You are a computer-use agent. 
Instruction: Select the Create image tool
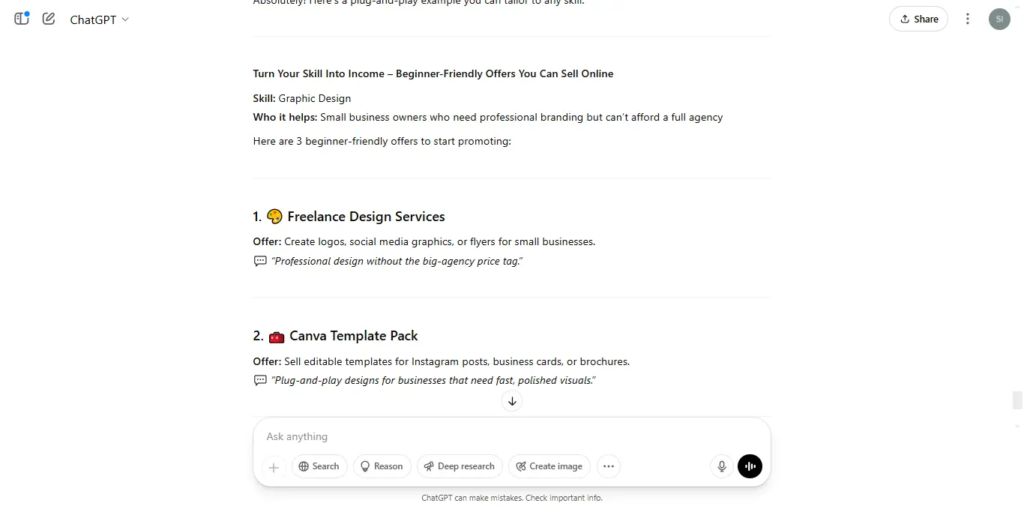549,467
